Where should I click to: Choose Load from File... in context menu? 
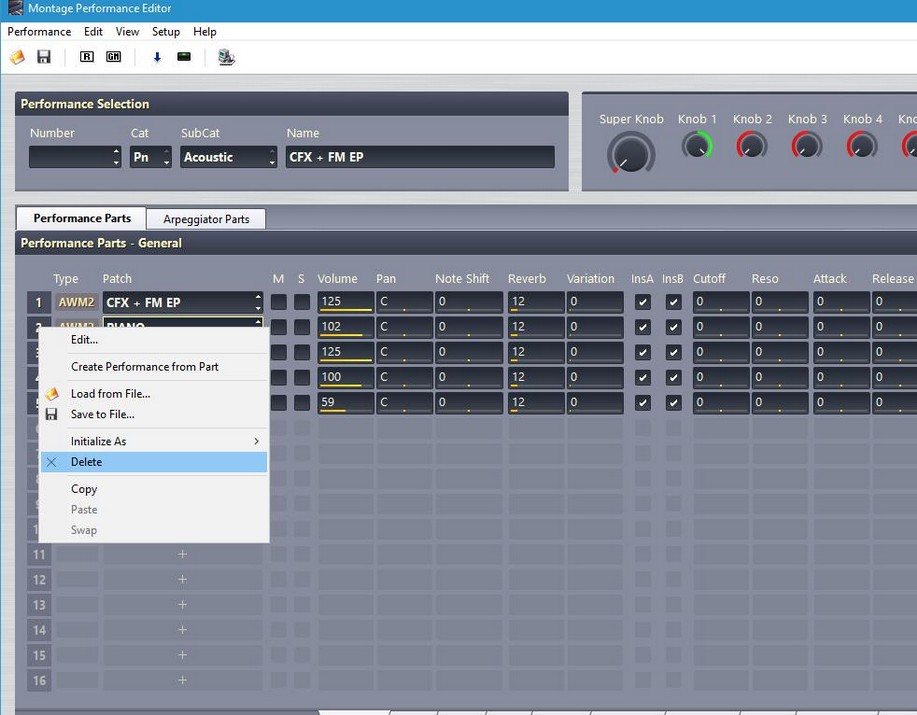(x=154, y=393)
